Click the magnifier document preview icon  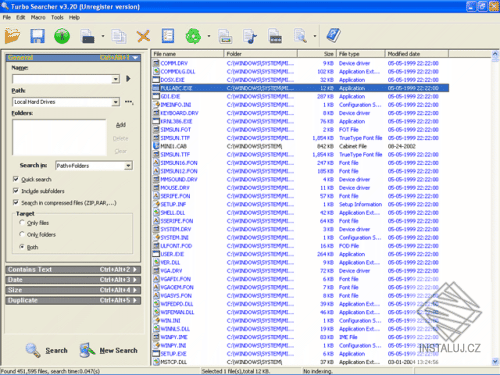(300, 36)
